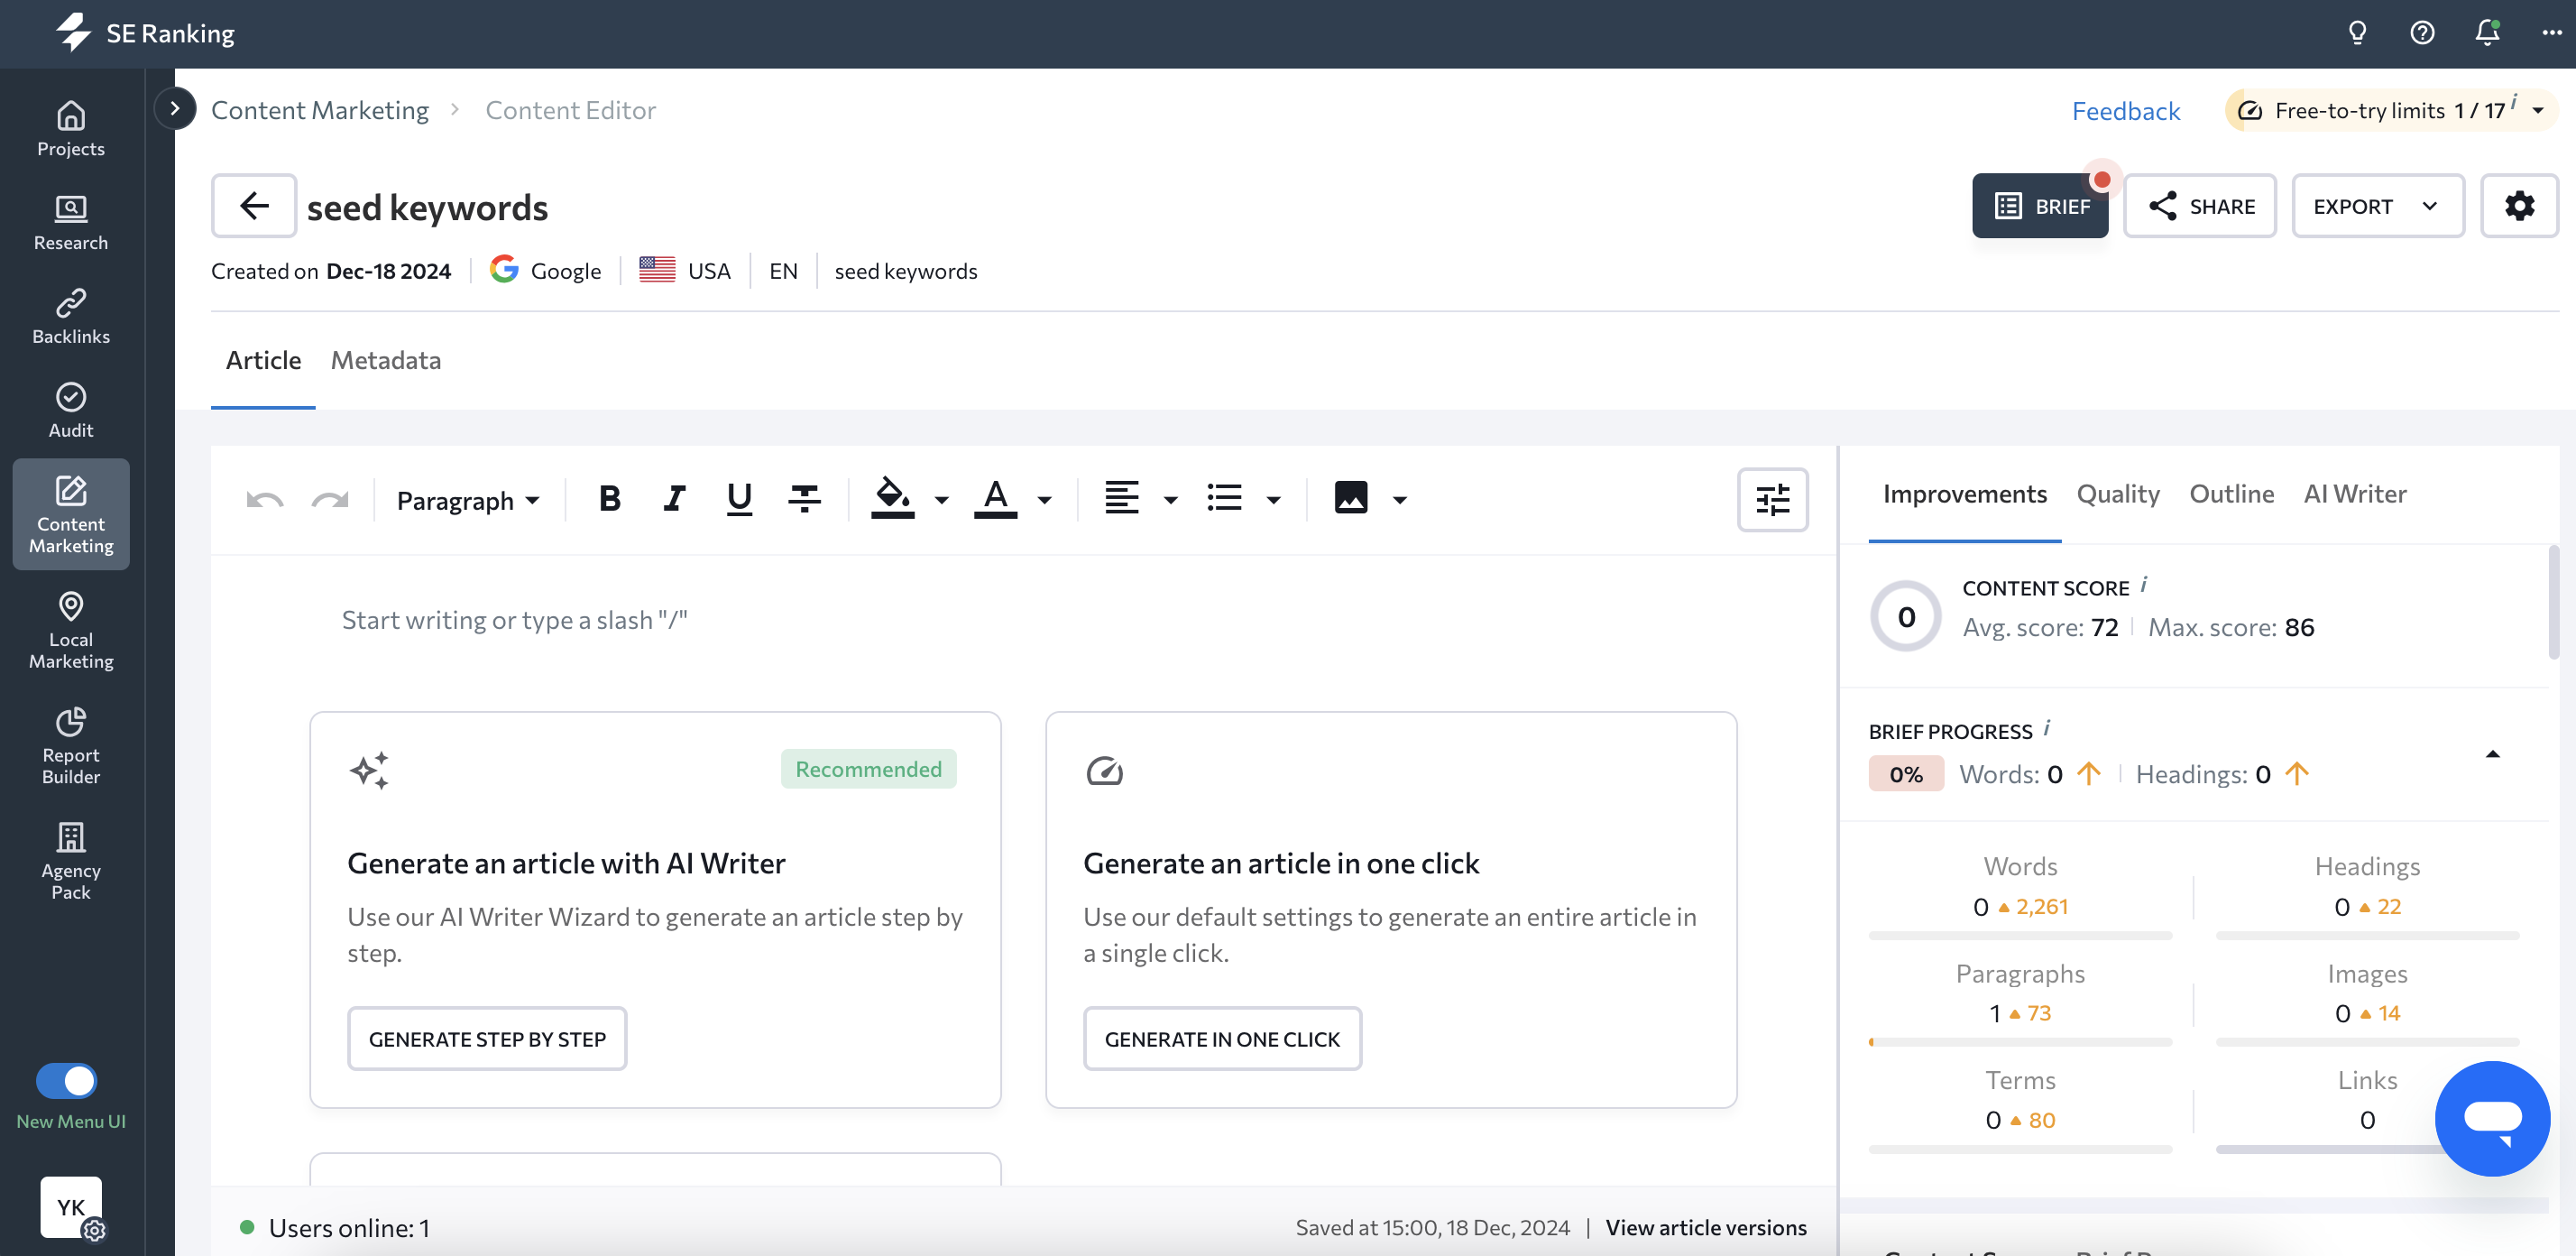
Task: Apply italic formatting from the toolbar
Action: 675,498
